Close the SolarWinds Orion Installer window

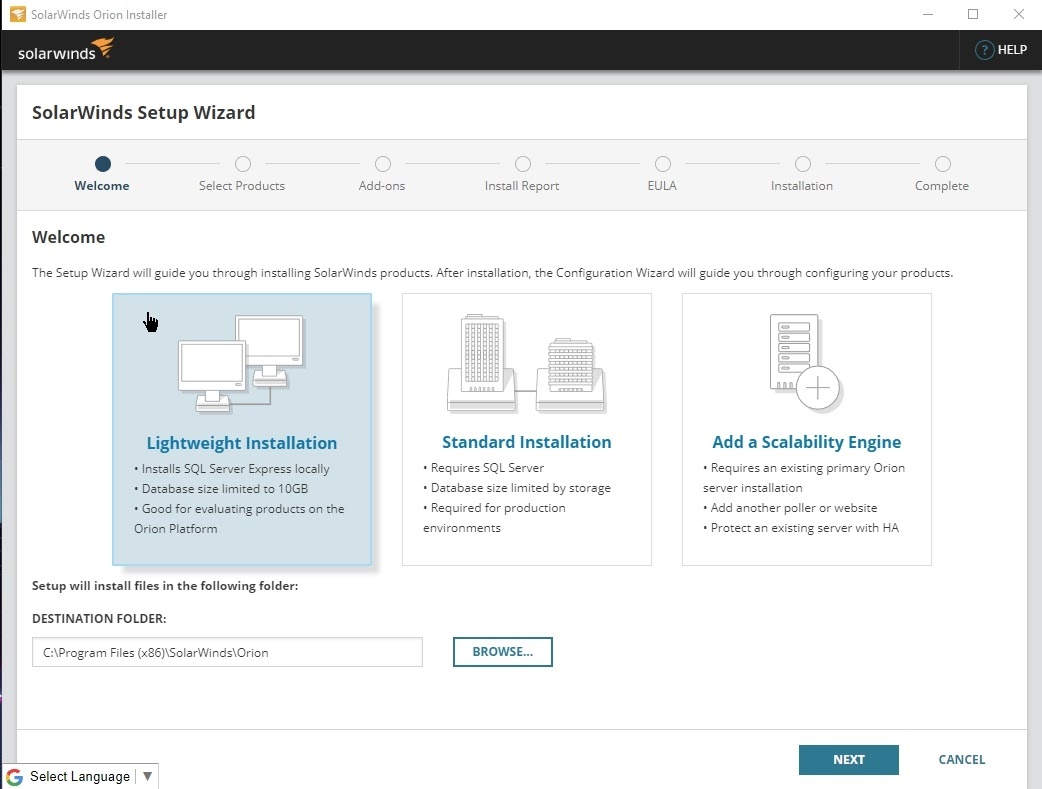click(x=1018, y=14)
